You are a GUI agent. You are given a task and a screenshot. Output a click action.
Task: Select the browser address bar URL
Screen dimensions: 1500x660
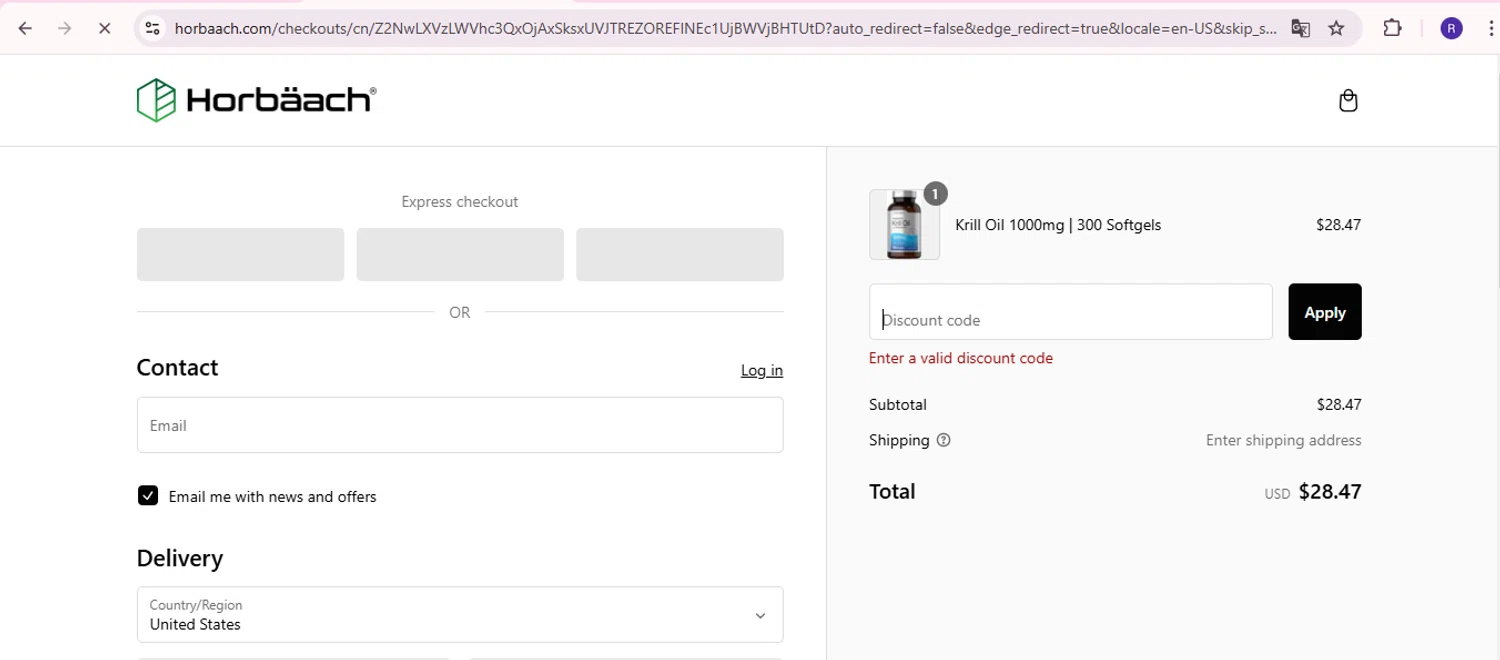pyautogui.click(x=725, y=28)
